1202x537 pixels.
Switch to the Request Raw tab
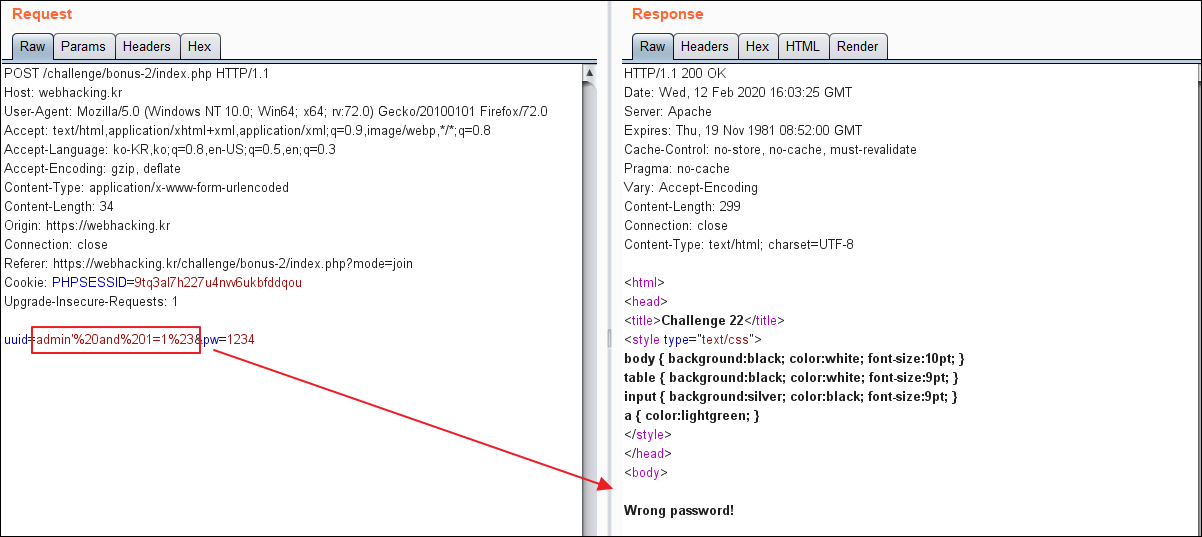coord(33,46)
